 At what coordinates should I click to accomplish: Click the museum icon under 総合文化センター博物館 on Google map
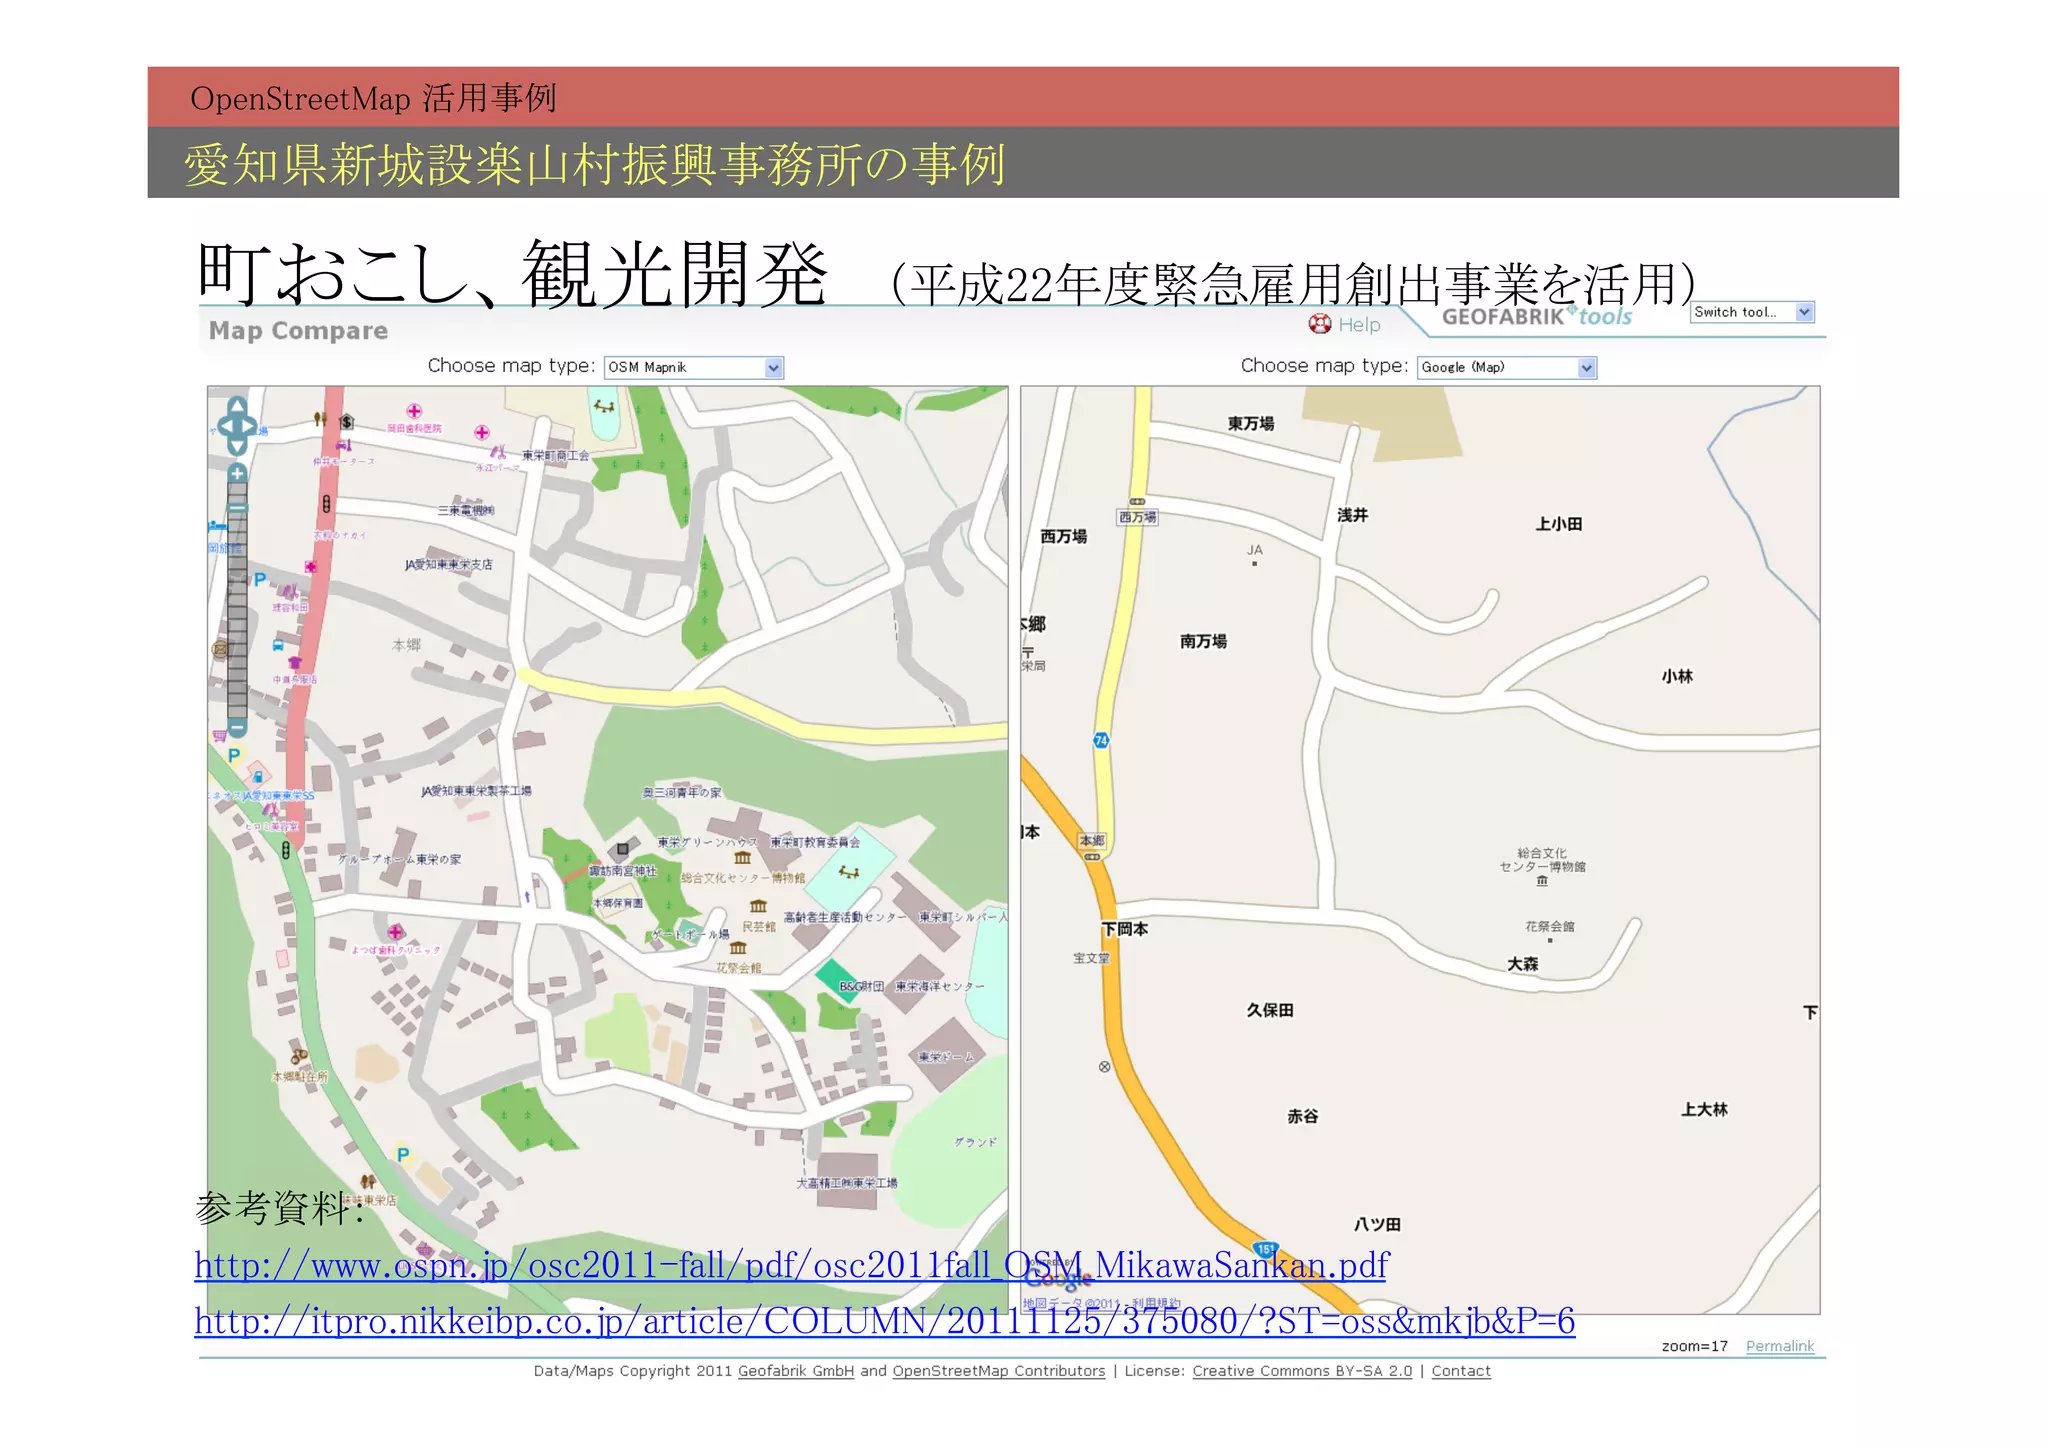pos(1542,881)
